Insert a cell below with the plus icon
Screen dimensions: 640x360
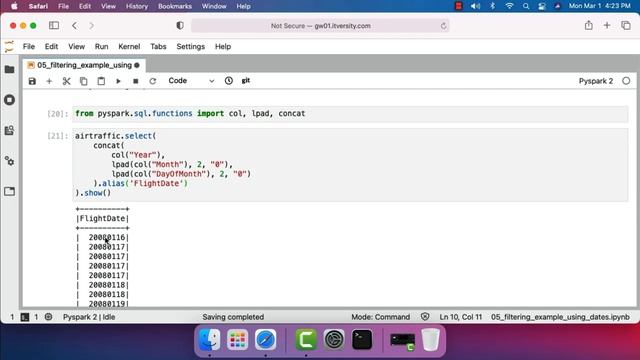click(49, 81)
